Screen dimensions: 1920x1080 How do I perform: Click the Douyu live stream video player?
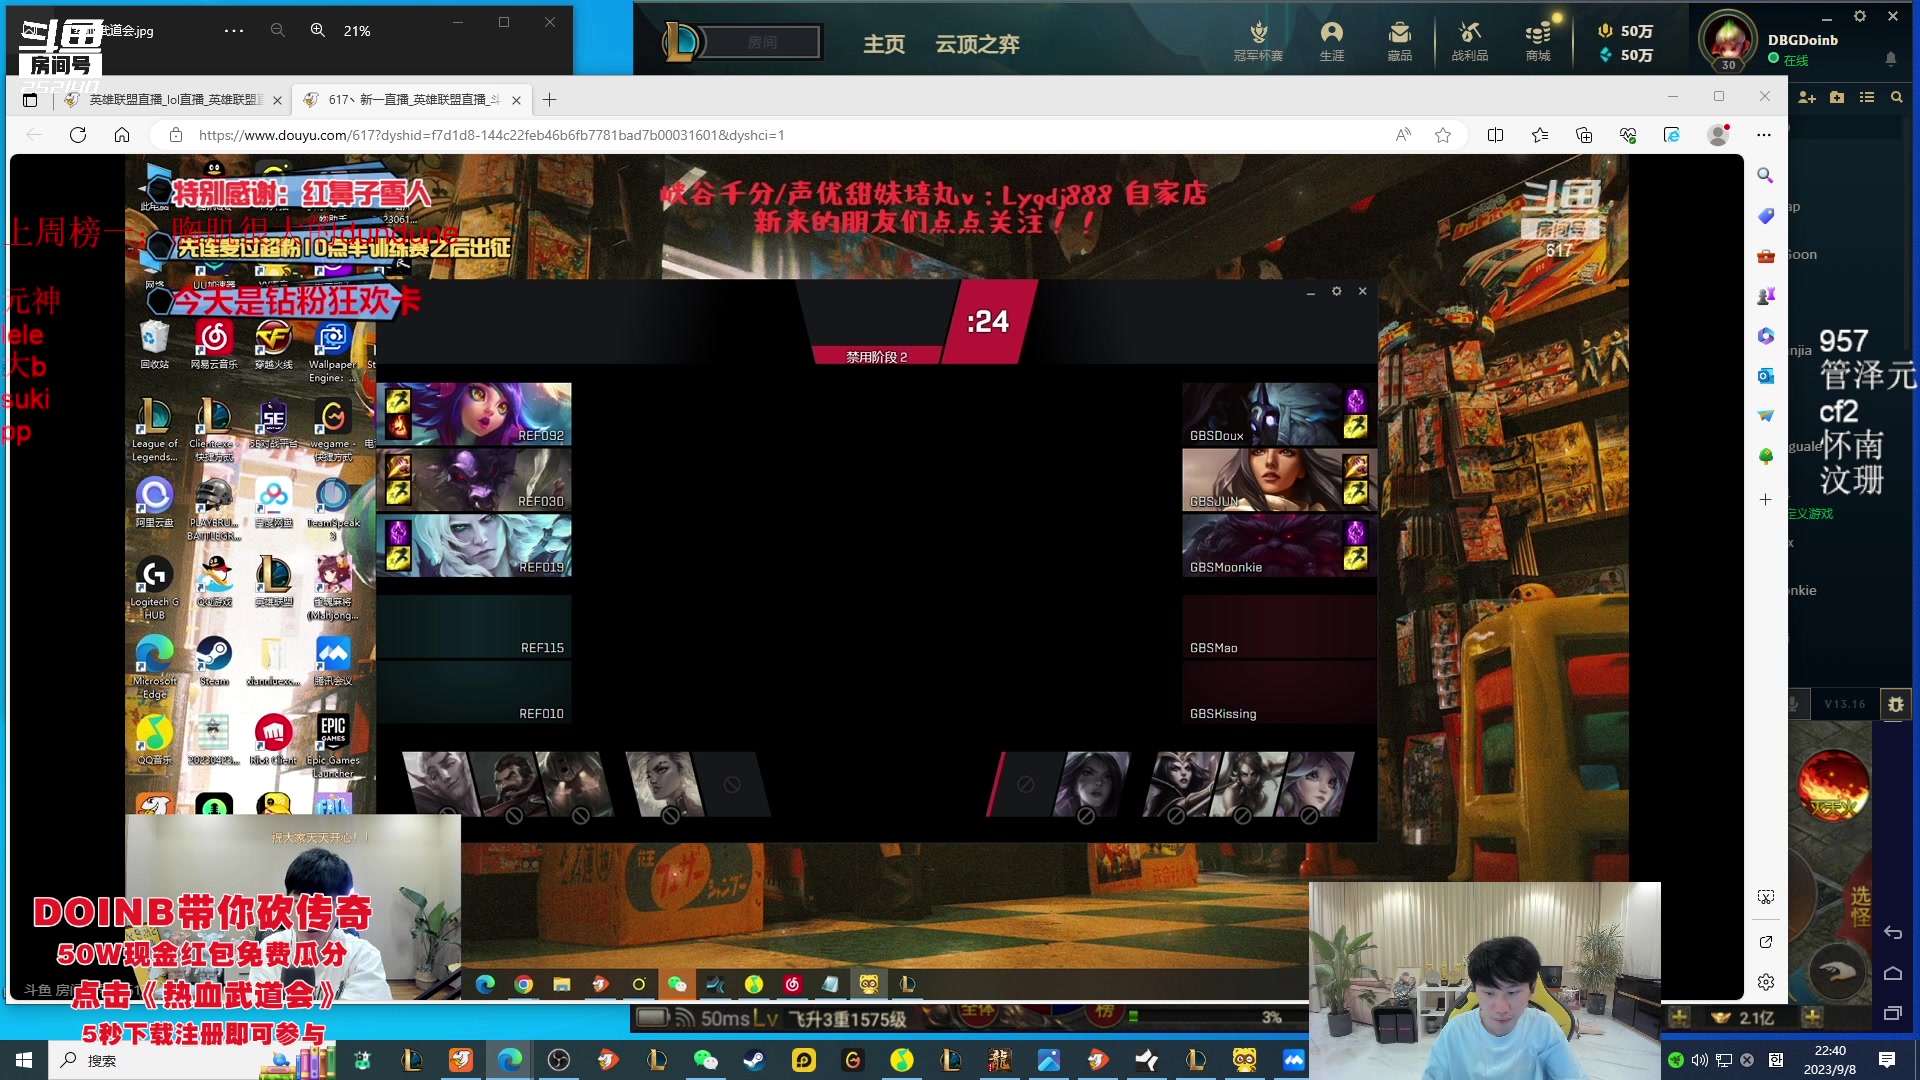click(876, 575)
